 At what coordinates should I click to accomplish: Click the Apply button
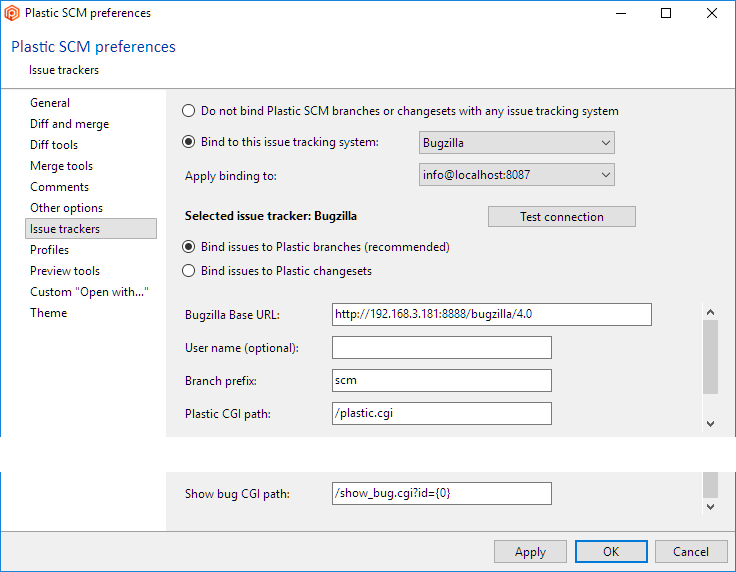coord(530,552)
